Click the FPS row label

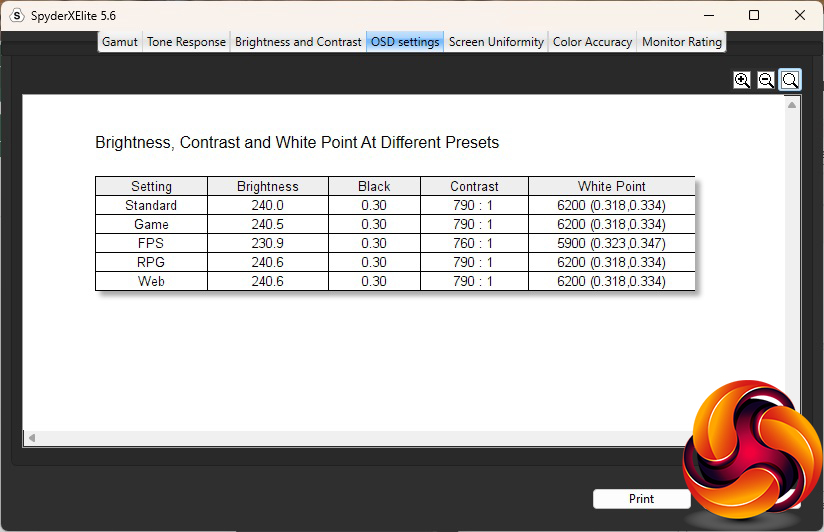(x=151, y=243)
